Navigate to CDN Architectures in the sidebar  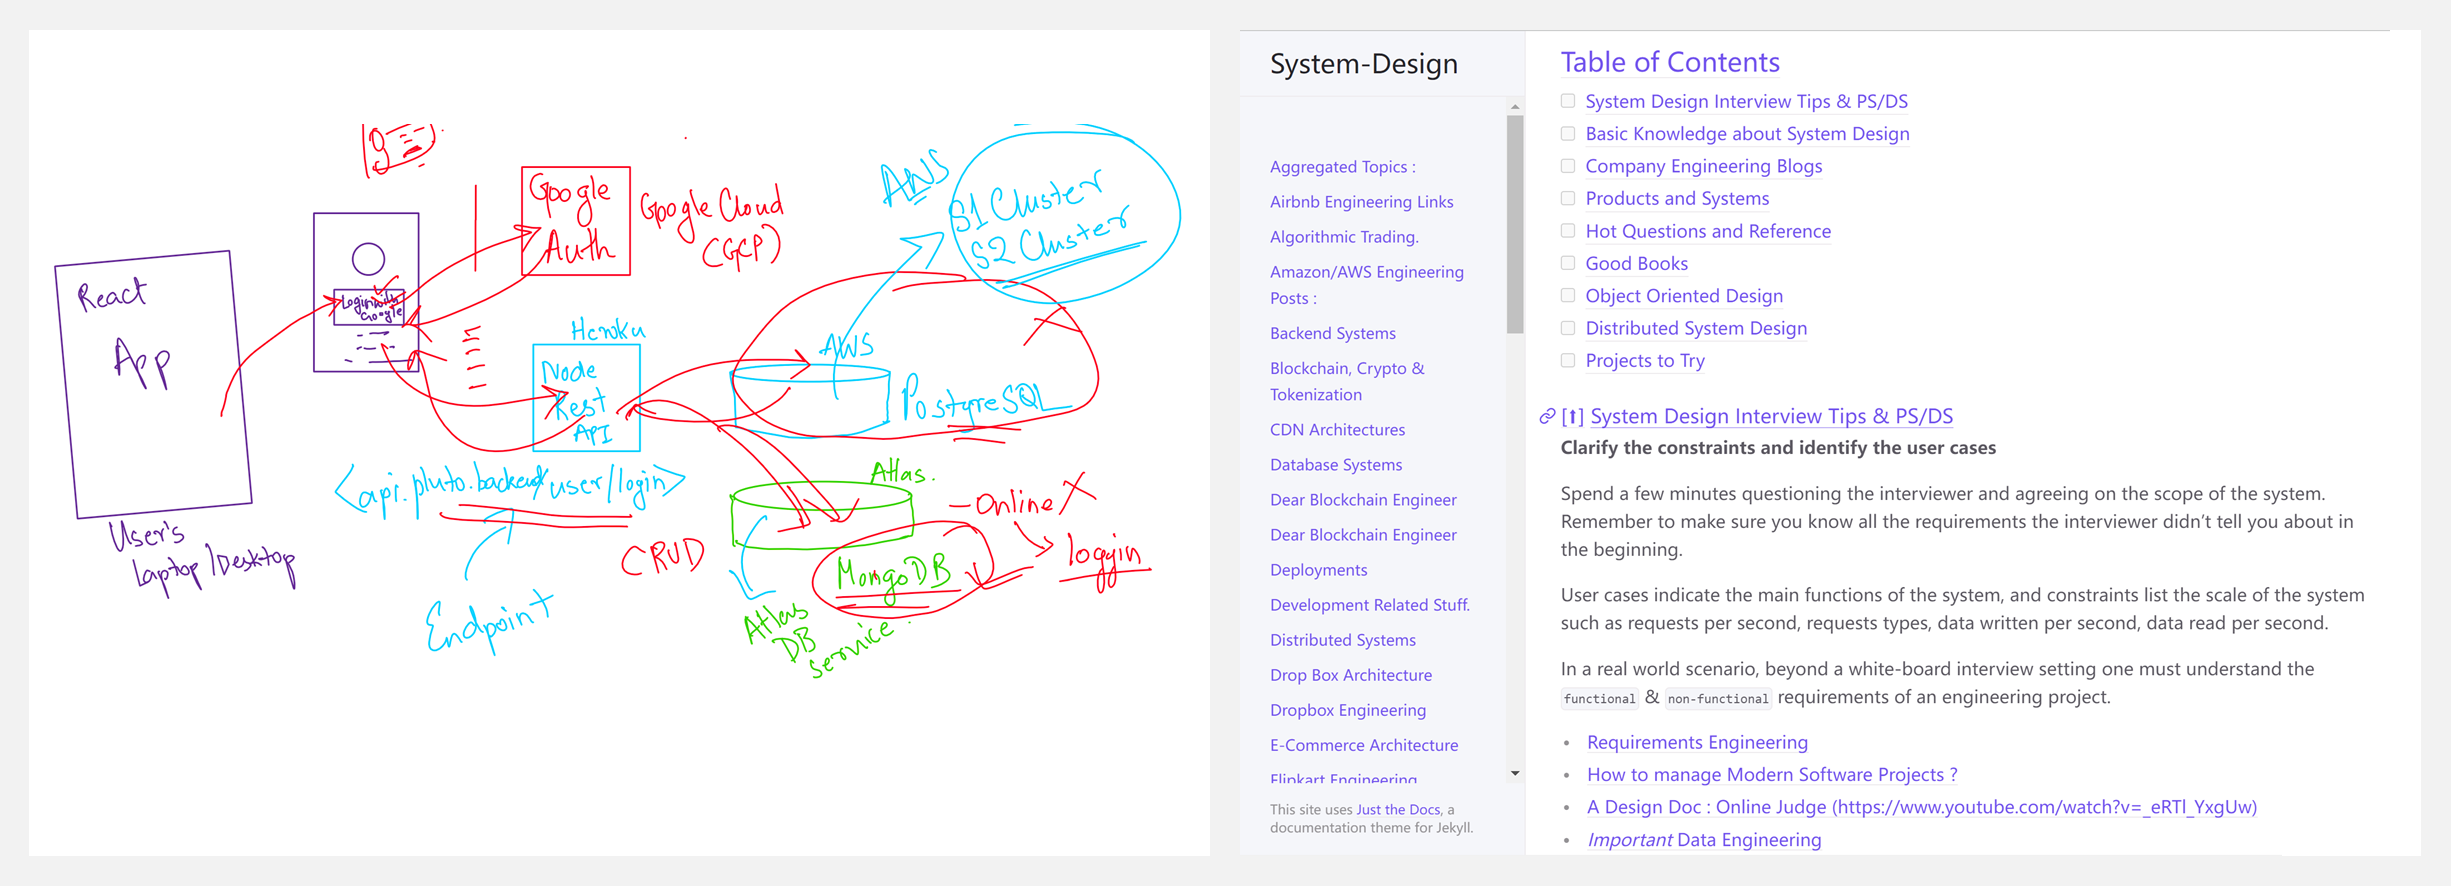1337,430
